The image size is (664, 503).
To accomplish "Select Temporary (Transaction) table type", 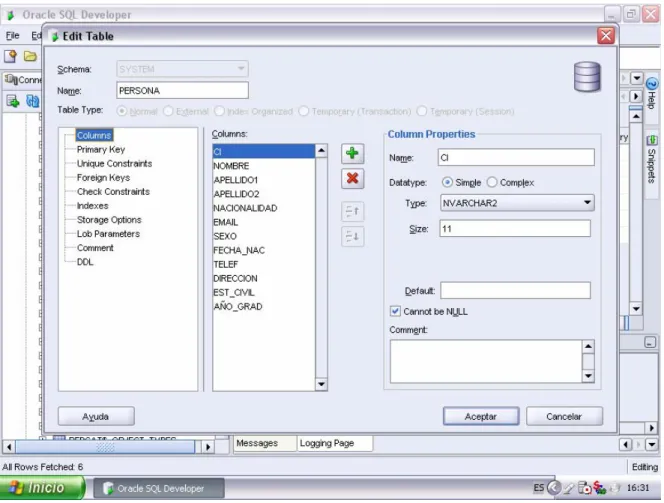I will (x=303, y=111).
